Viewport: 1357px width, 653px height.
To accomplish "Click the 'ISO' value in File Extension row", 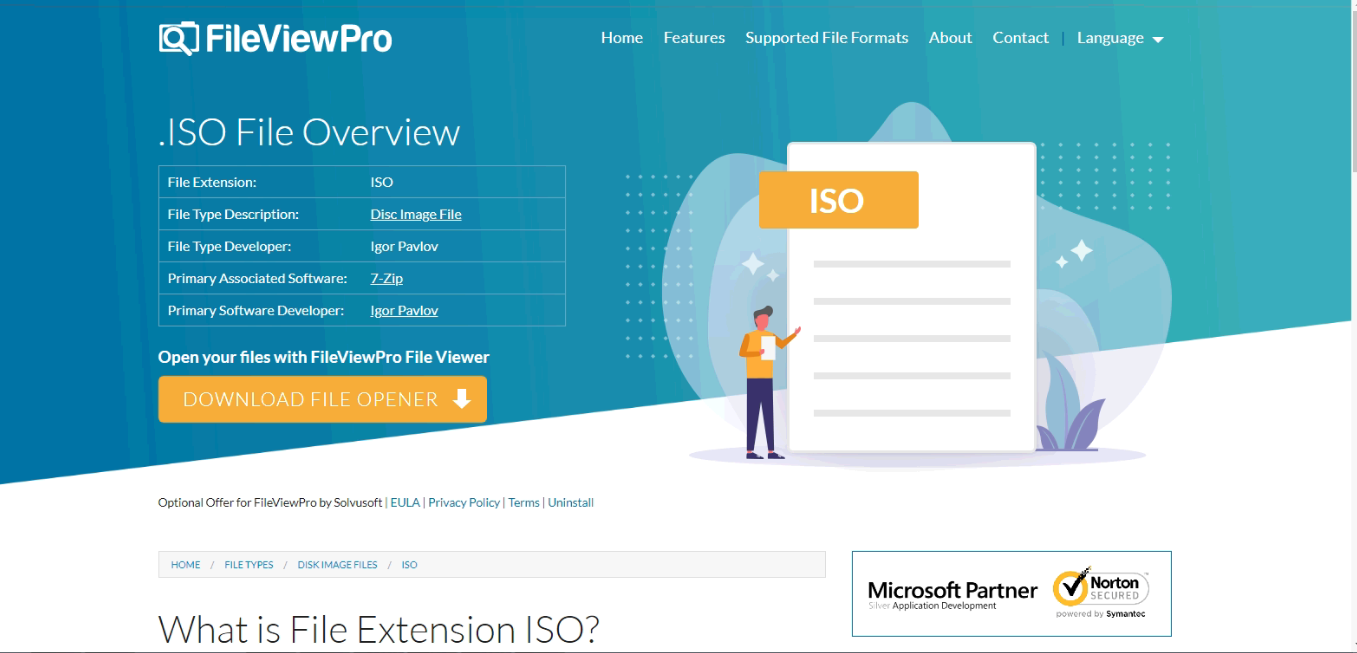I will tap(382, 182).
